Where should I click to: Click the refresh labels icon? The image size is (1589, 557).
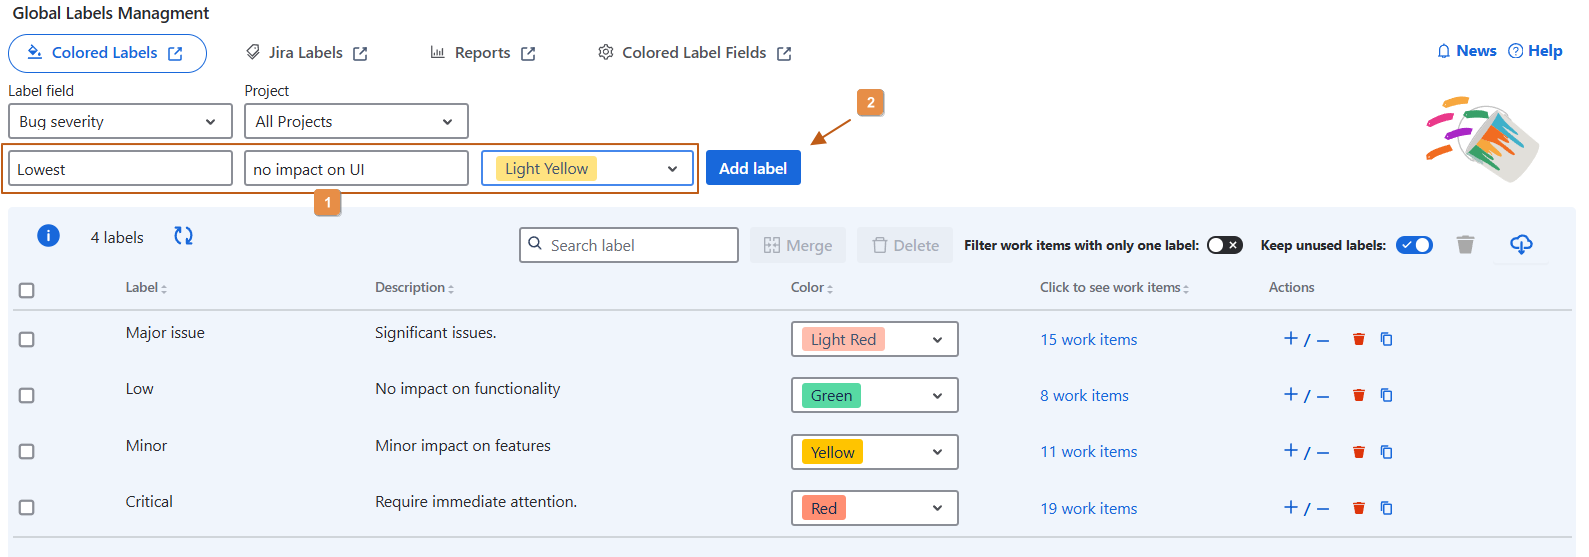tap(183, 236)
